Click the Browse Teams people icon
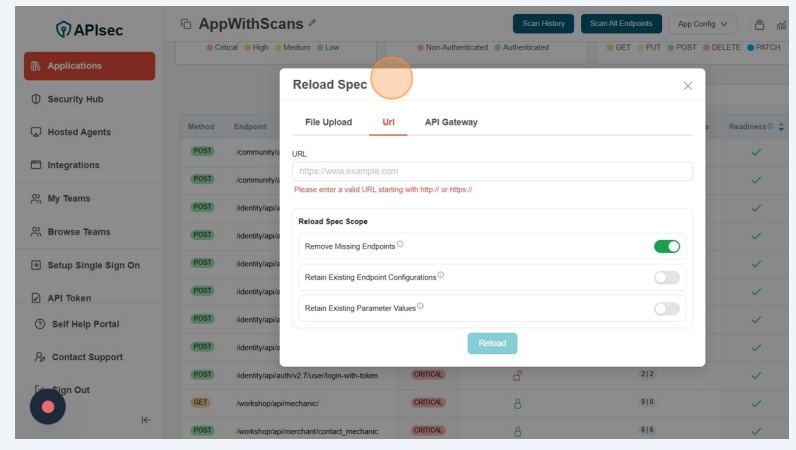This screenshot has height=450, width=796. pyautogui.click(x=36, y=232)
